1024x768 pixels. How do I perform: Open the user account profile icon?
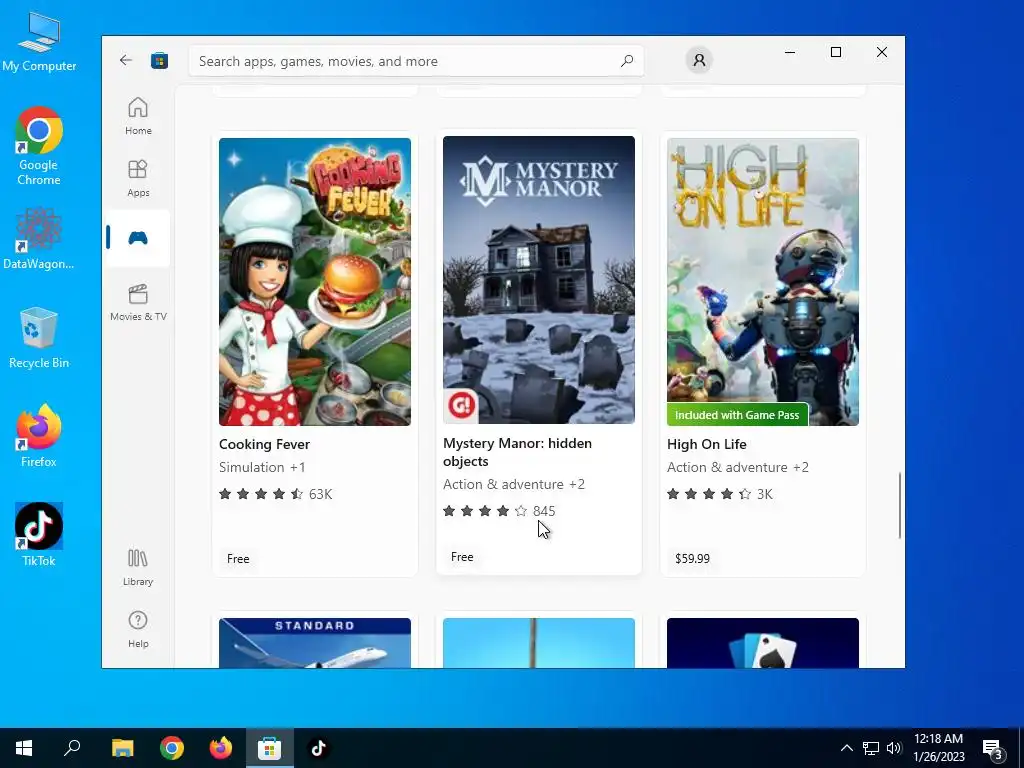pyautogui.click(x=699, y=61)
